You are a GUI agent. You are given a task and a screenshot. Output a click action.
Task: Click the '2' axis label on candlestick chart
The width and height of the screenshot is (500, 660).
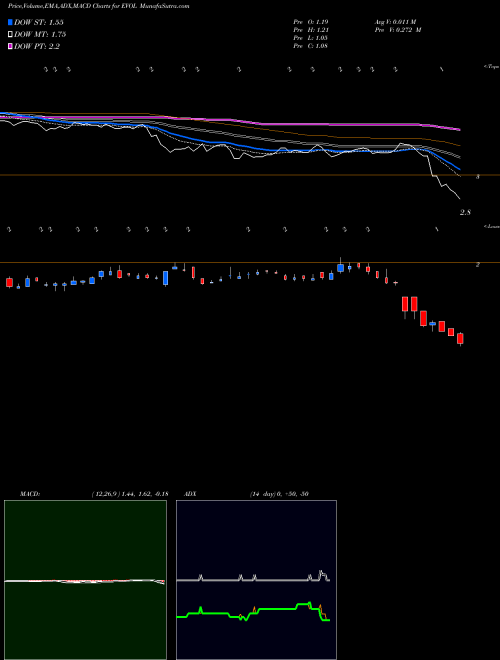(478, 264)
